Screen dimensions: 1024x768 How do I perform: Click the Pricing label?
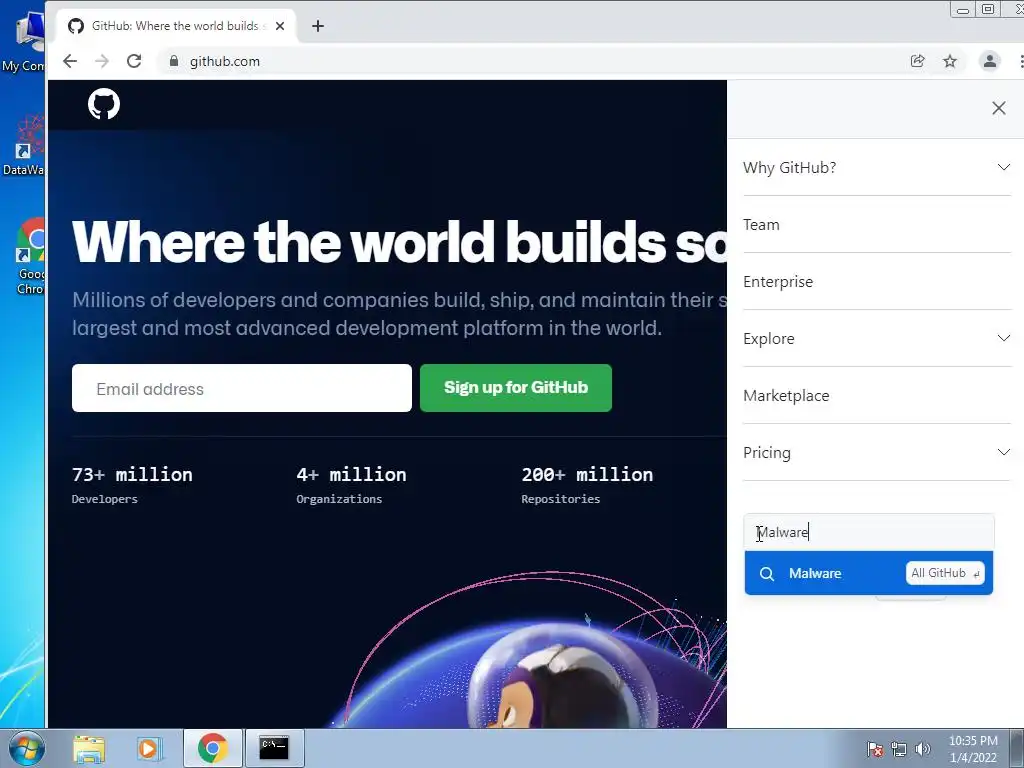click(767, 453)
